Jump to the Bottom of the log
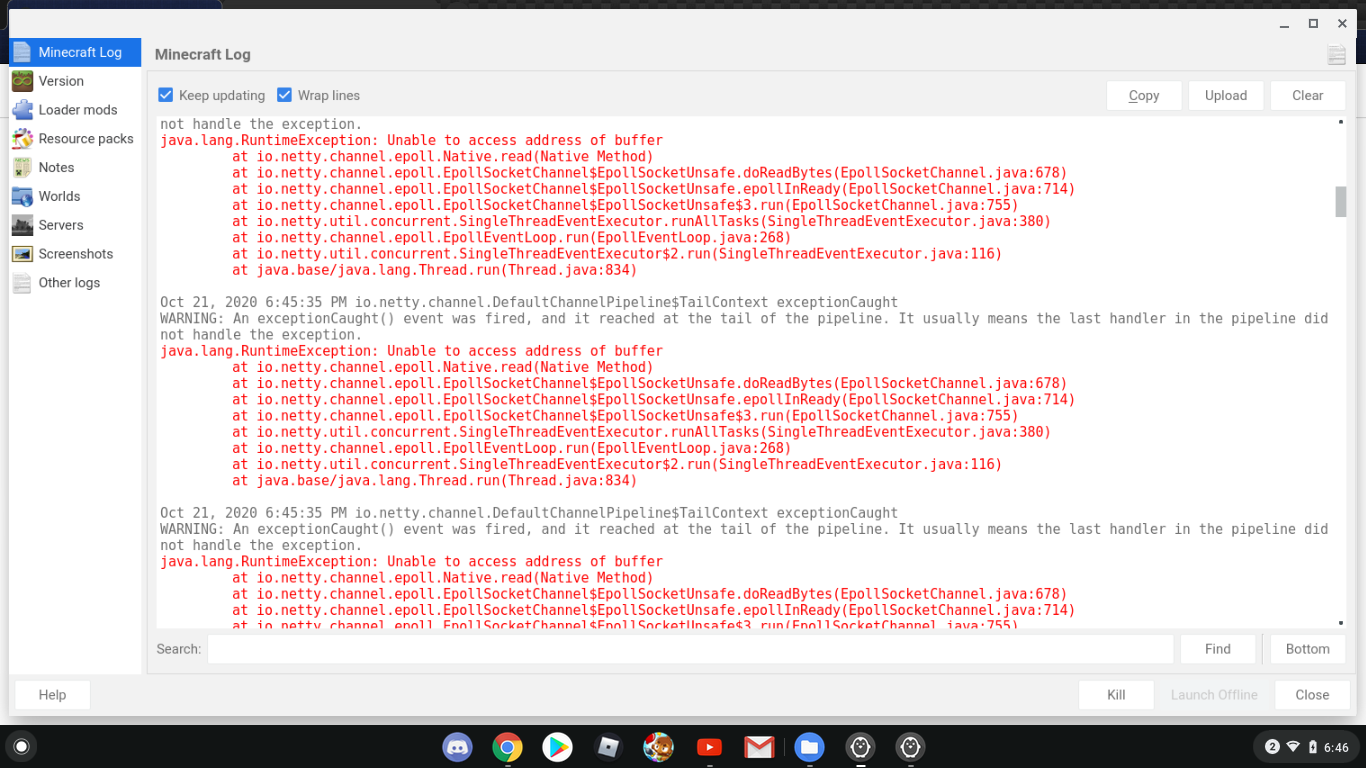1366x768 pixels. coord(1307,648)
